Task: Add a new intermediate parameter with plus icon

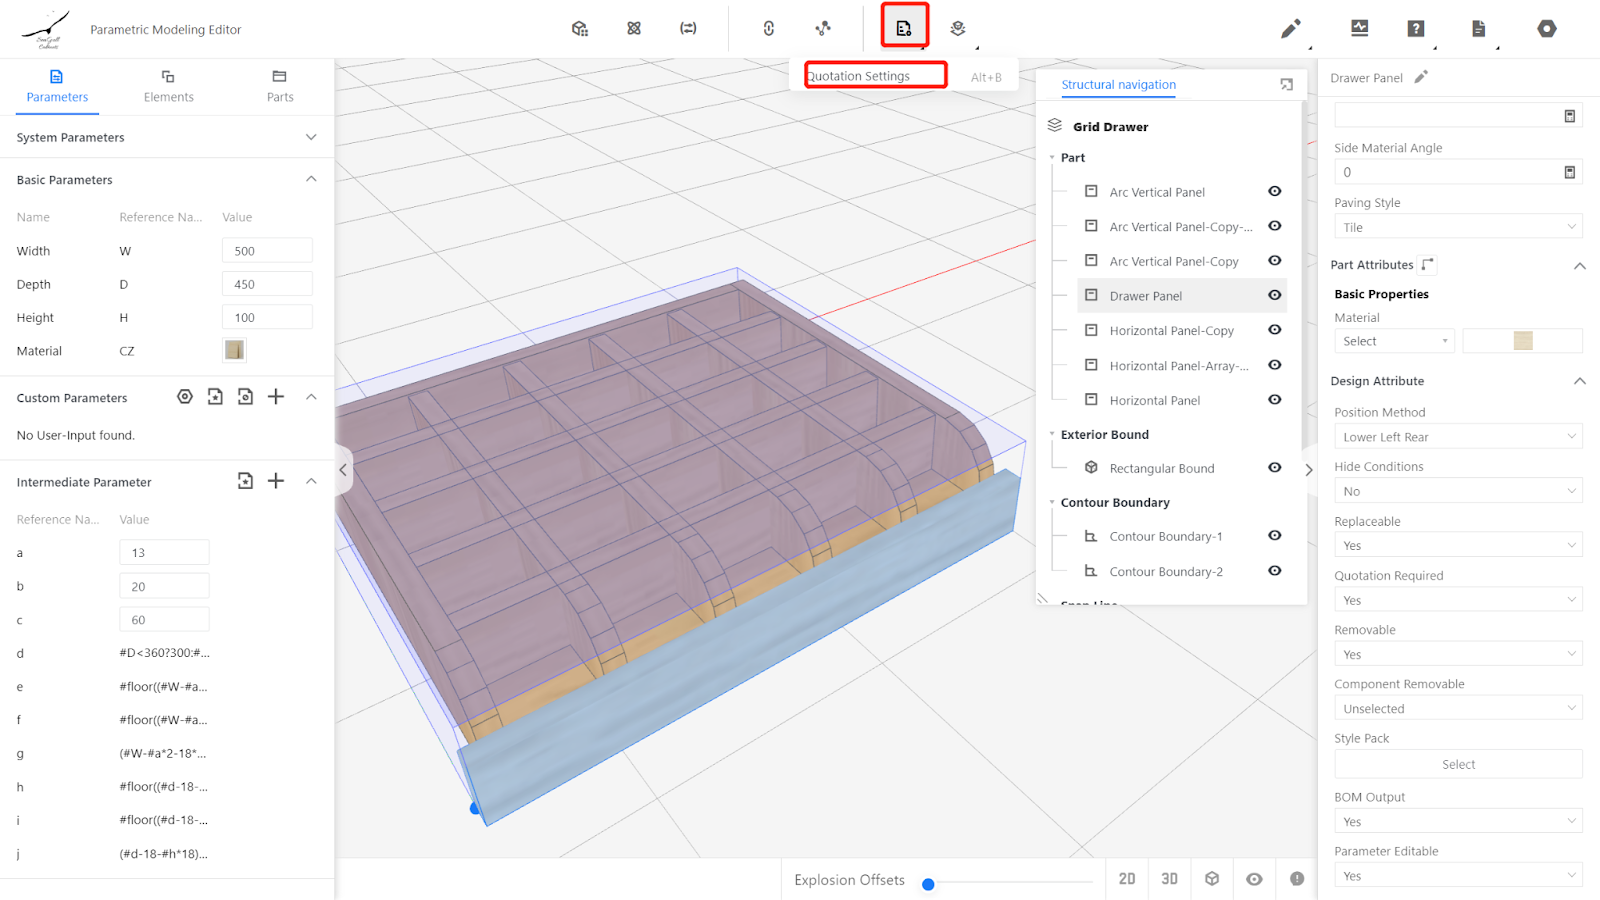Action: coord(276,481)
